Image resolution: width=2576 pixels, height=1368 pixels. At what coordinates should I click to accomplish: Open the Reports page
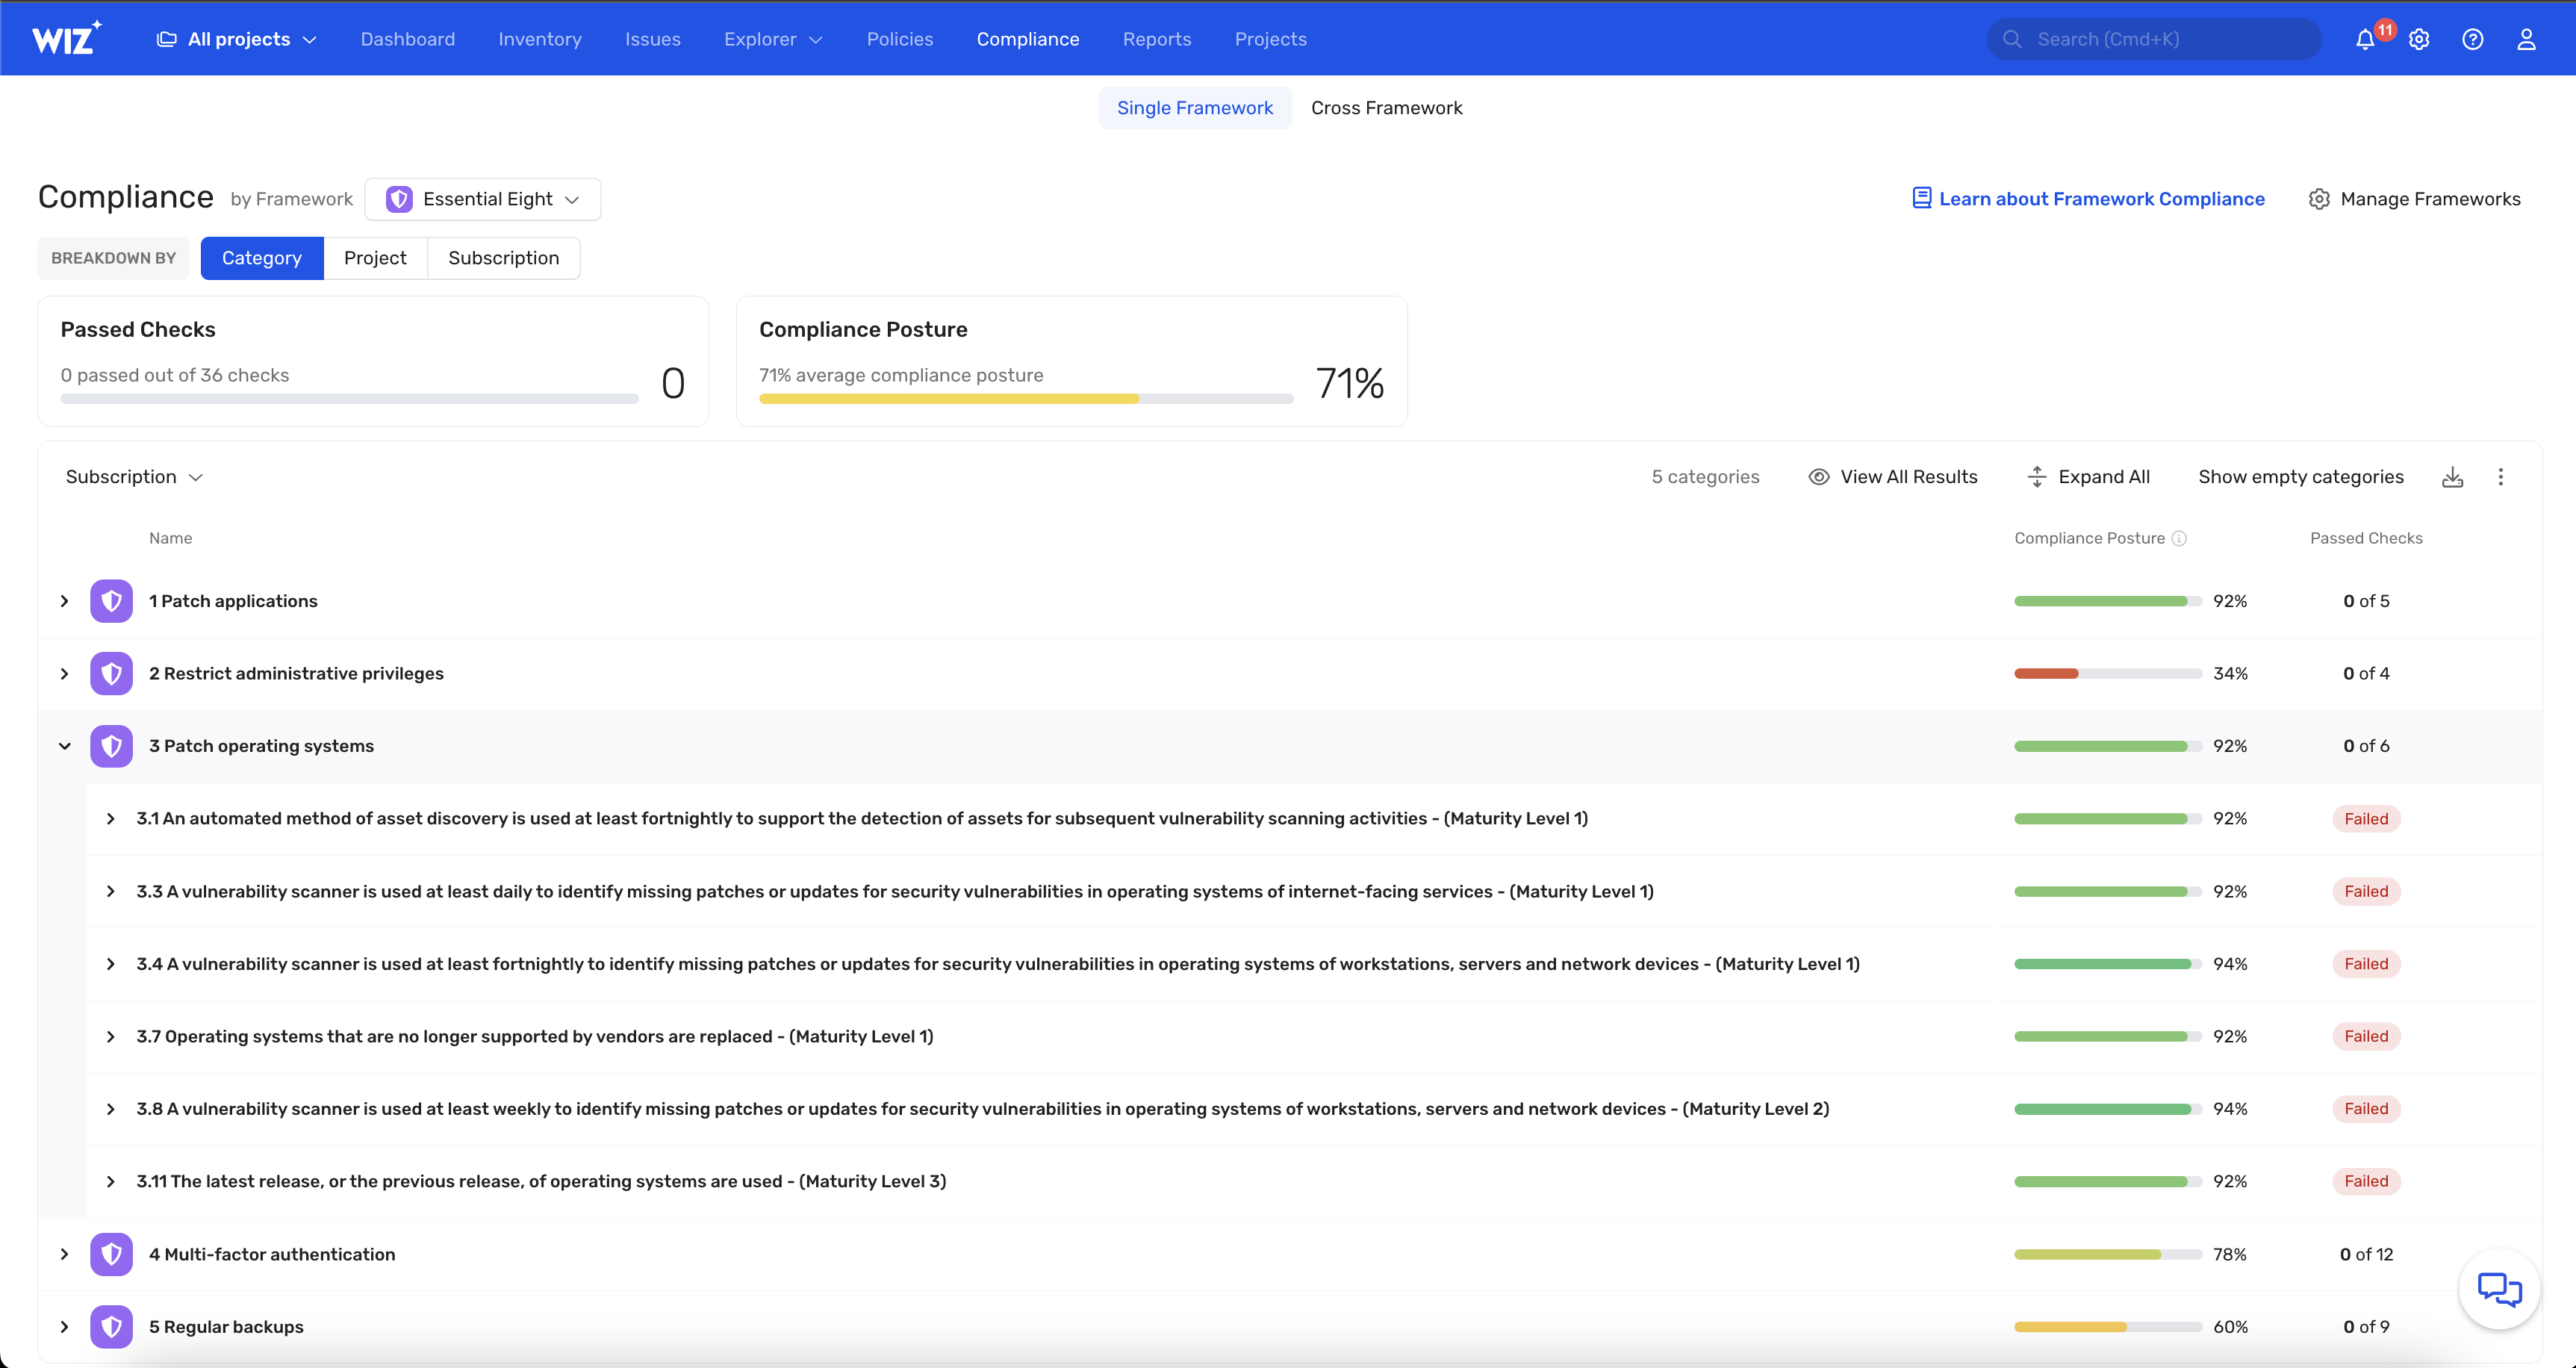(1157, 39)
